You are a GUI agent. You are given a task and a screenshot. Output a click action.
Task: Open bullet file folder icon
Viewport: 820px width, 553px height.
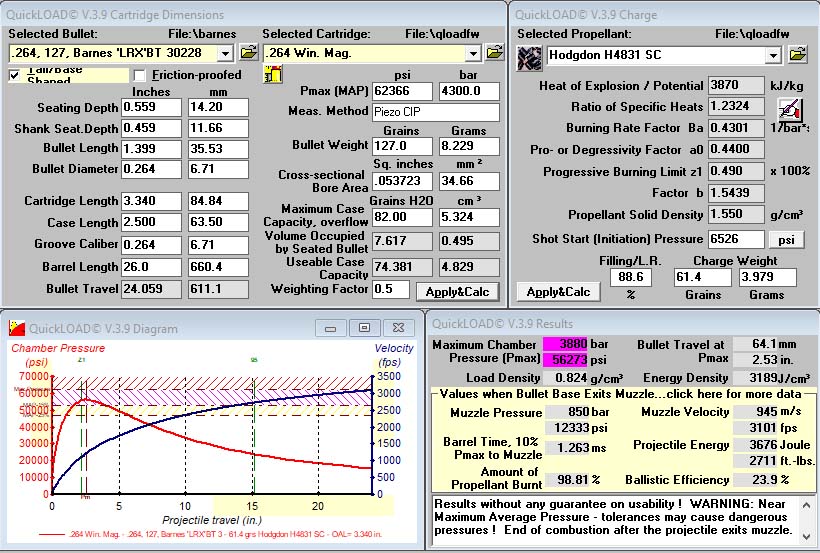click(x=249, y=52)
